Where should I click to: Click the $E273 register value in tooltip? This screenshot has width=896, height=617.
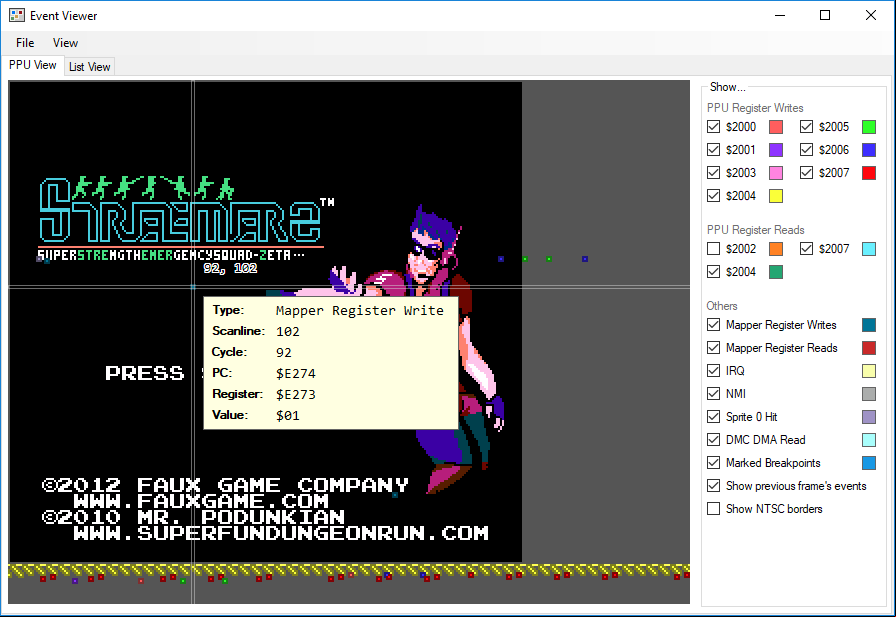tap(295, 395)
